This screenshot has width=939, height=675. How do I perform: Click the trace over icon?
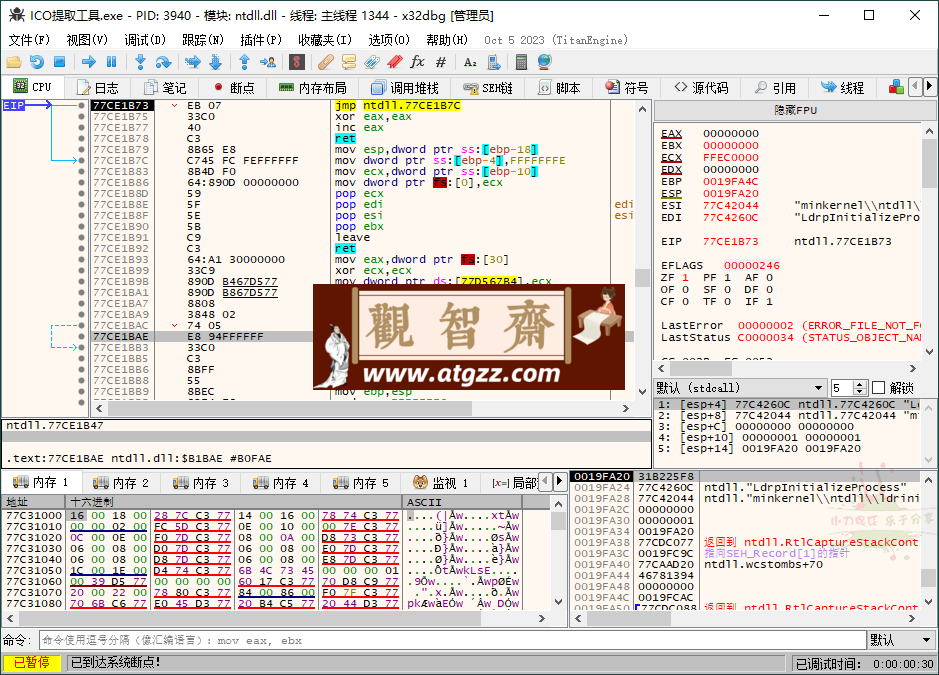click(x=216, y=62)
